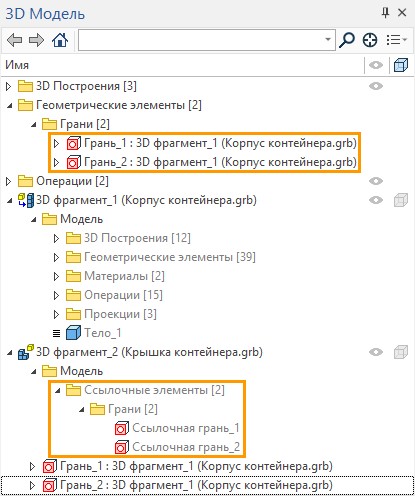Expand the 3D Построения [3] folder
This screenshot has width=415, height=496.
click(9, 86)
